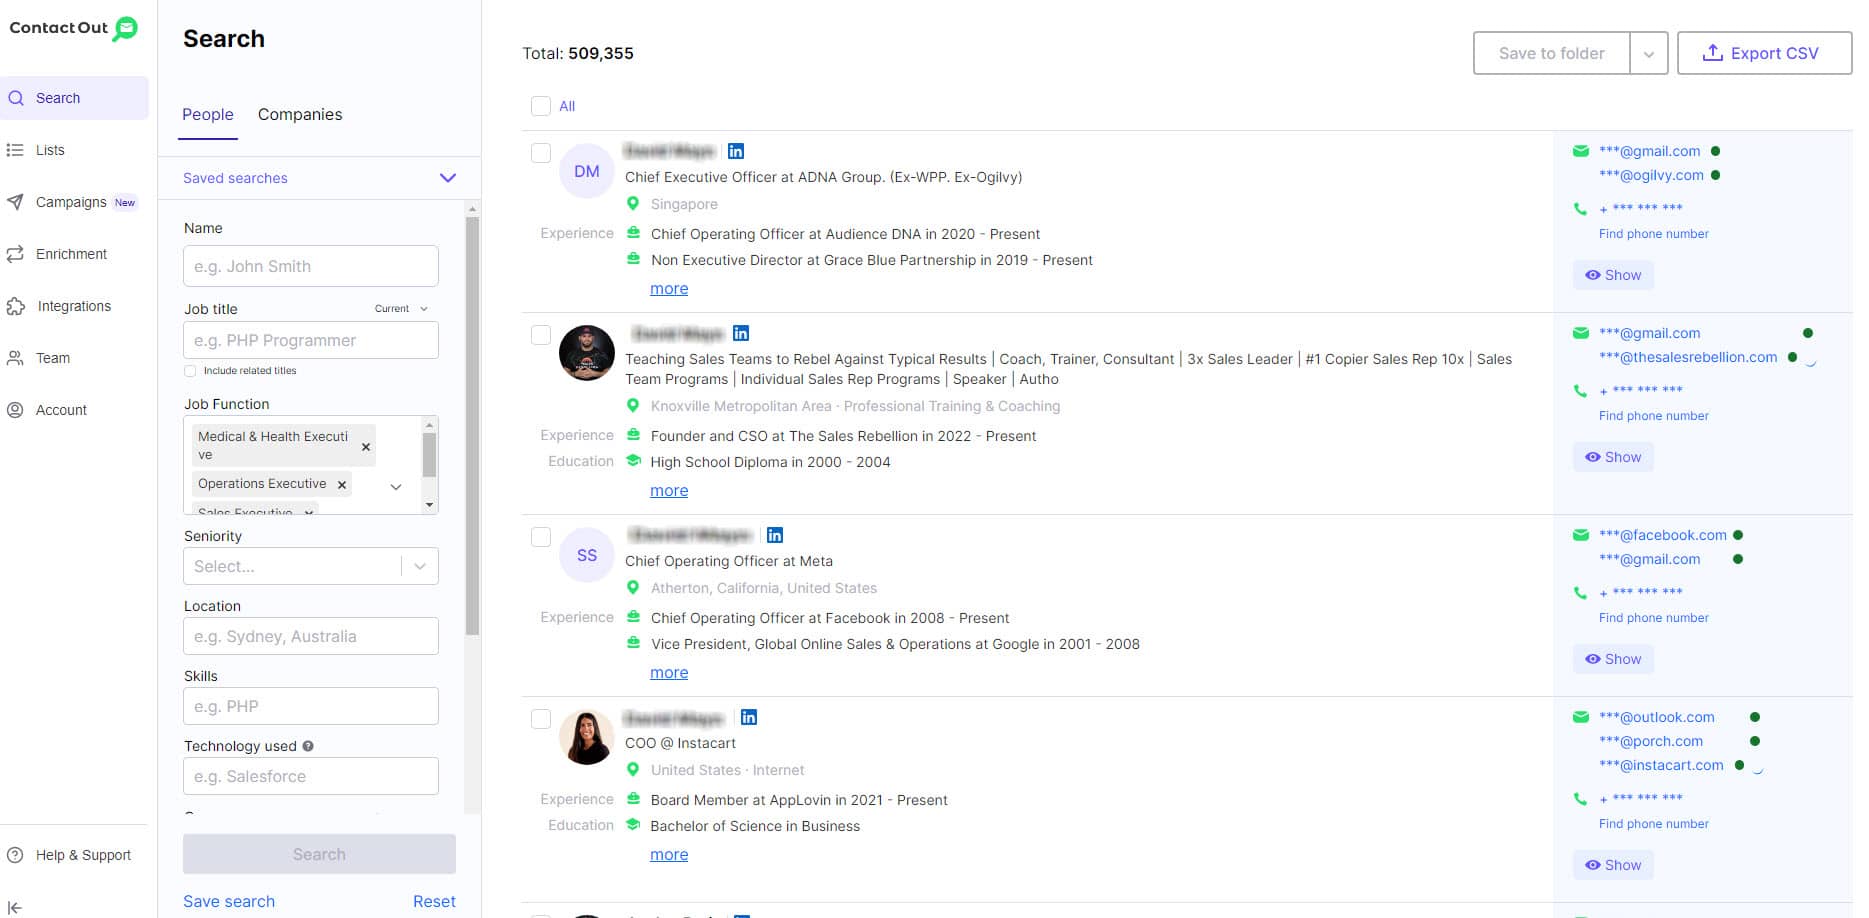Show contact info for Sales Rebellion founder

[x=1613, y=457]
